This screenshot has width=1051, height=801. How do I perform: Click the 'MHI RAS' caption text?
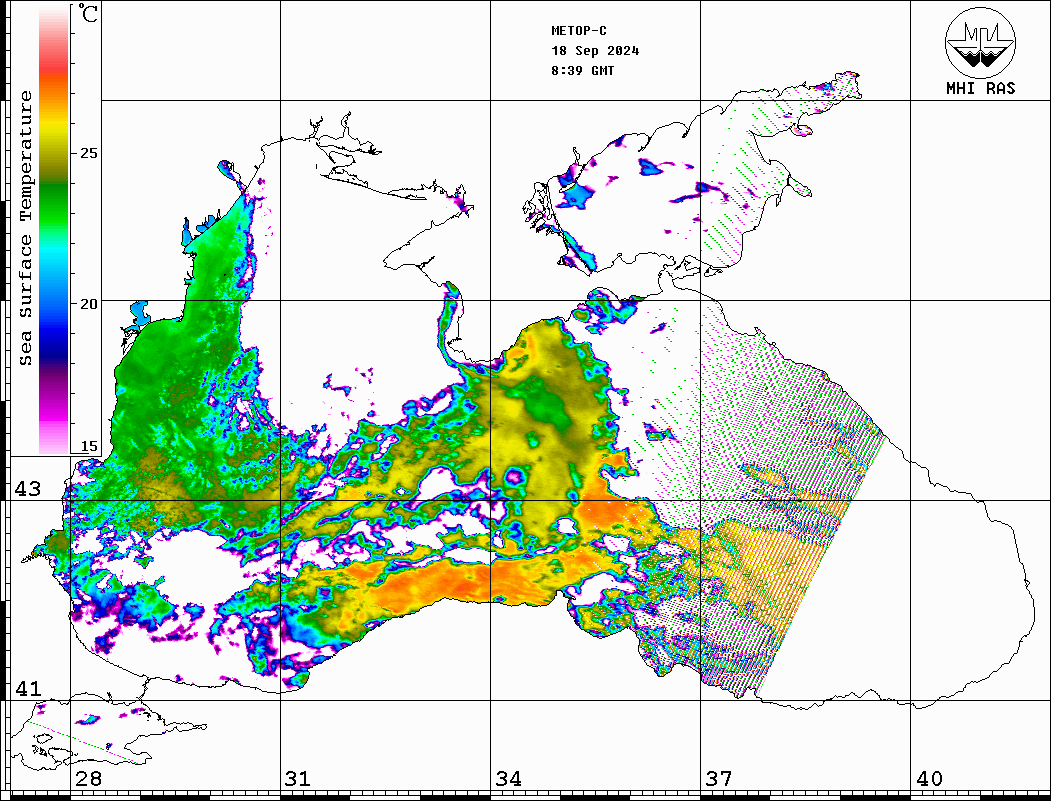(980, 88)
